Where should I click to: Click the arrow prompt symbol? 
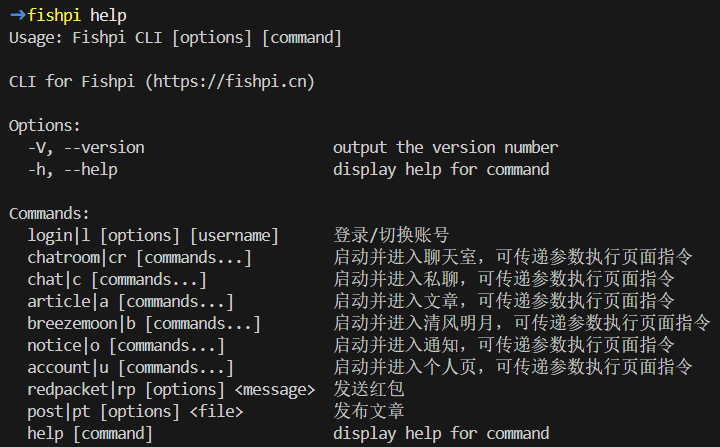click(17, 16)
